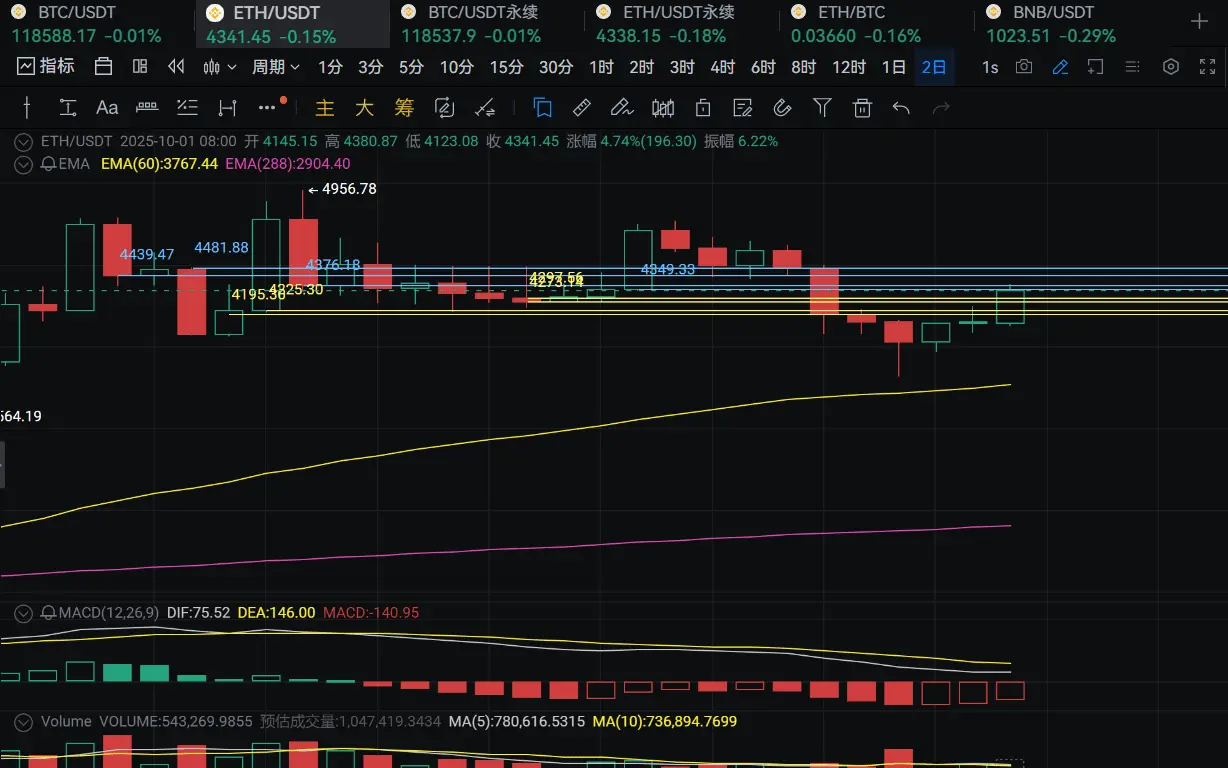Select the 15分 timeframe
The height and width of the screenshot is (768, 1228).
pyautogui.click(x=506, y=67)
